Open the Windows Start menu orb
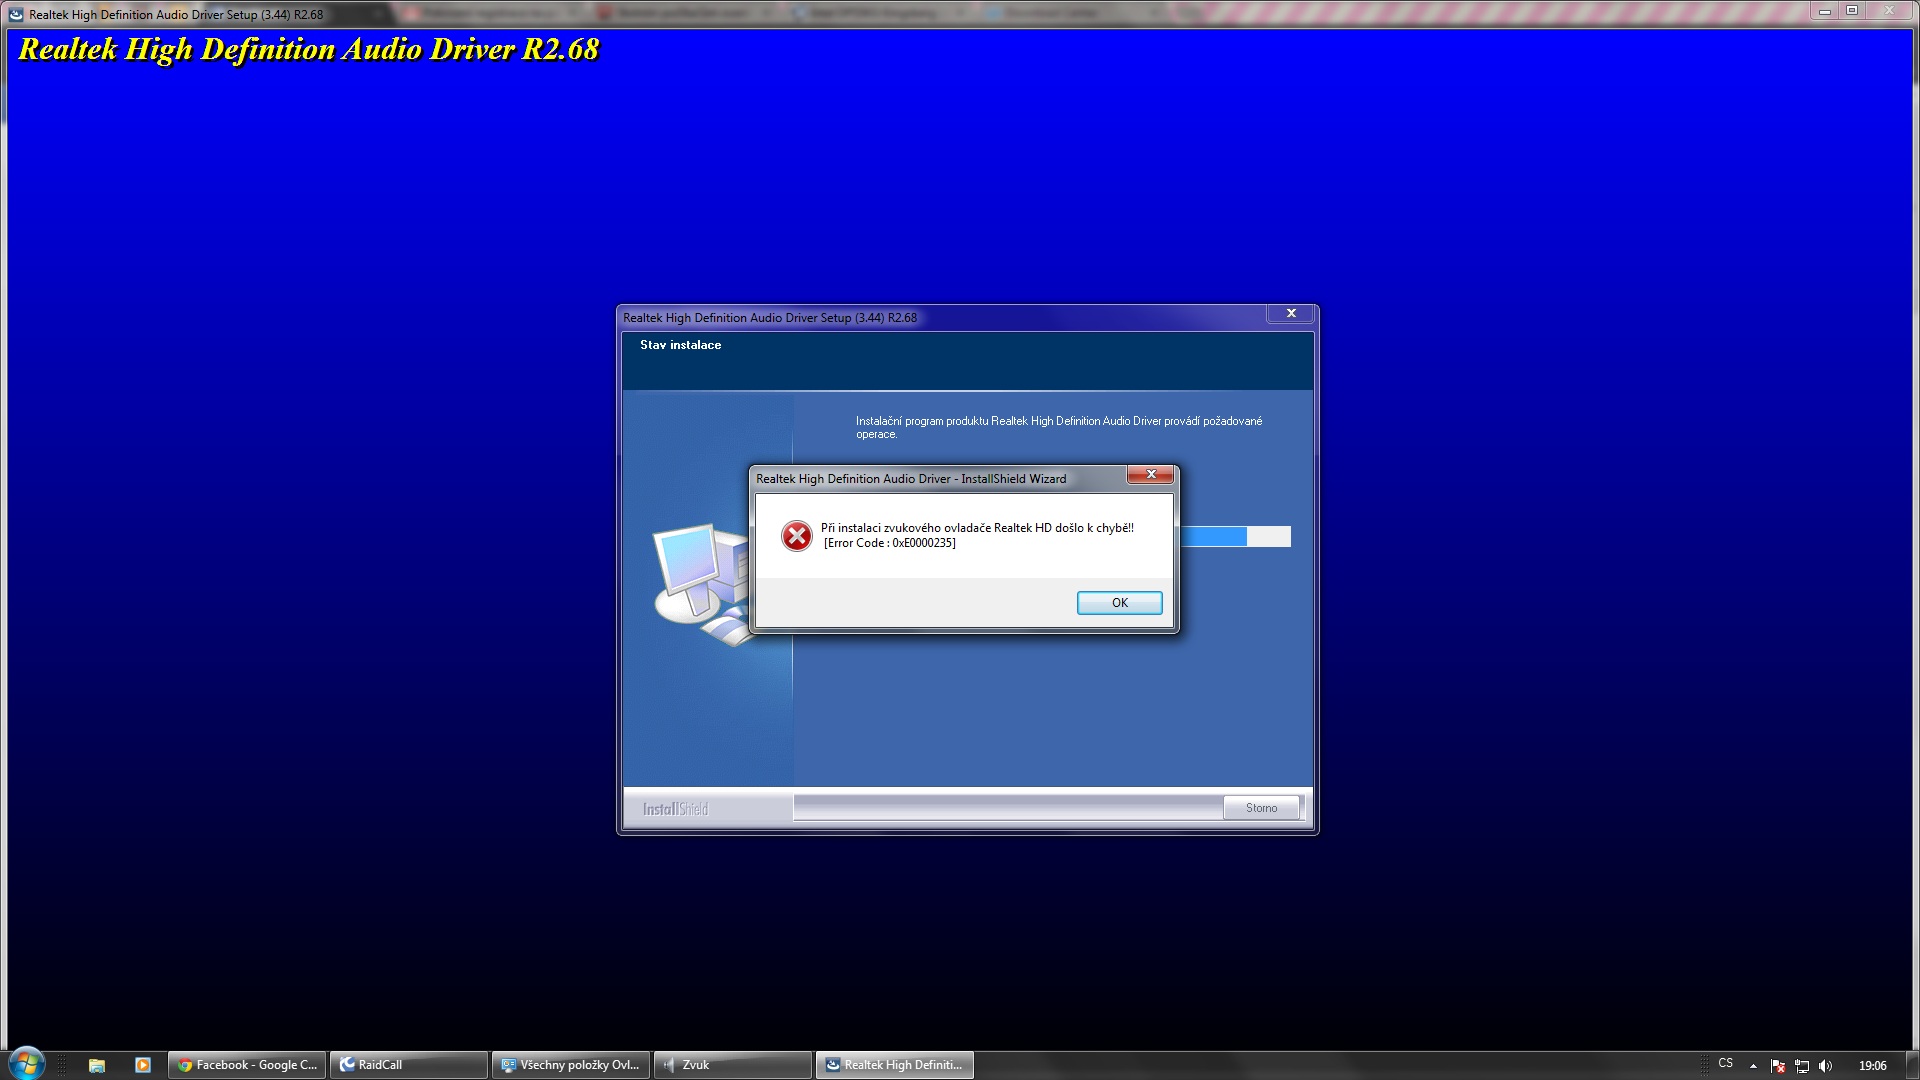1920x1080 pixels. [x=27, y=1064]
